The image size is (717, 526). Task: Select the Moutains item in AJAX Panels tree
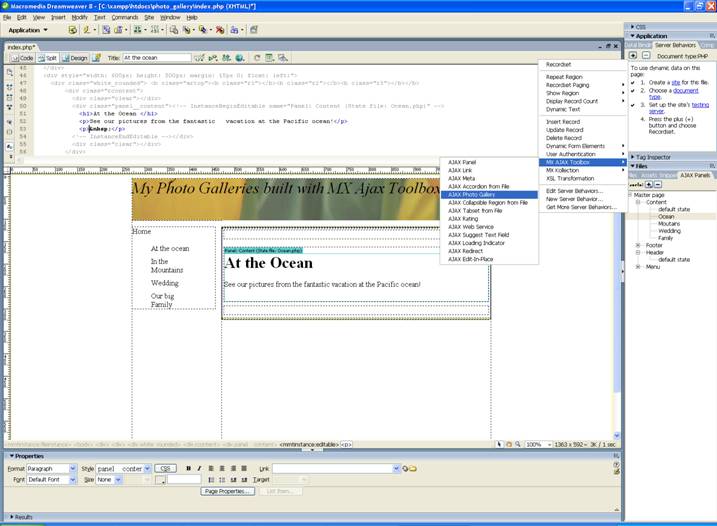pos(669,224)
